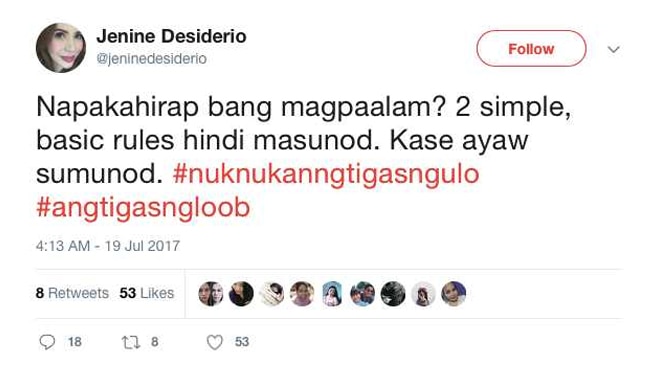
Task: Open the 4:13 AM - 19 Jul 2017 timestamp
Action: point(108,246)
